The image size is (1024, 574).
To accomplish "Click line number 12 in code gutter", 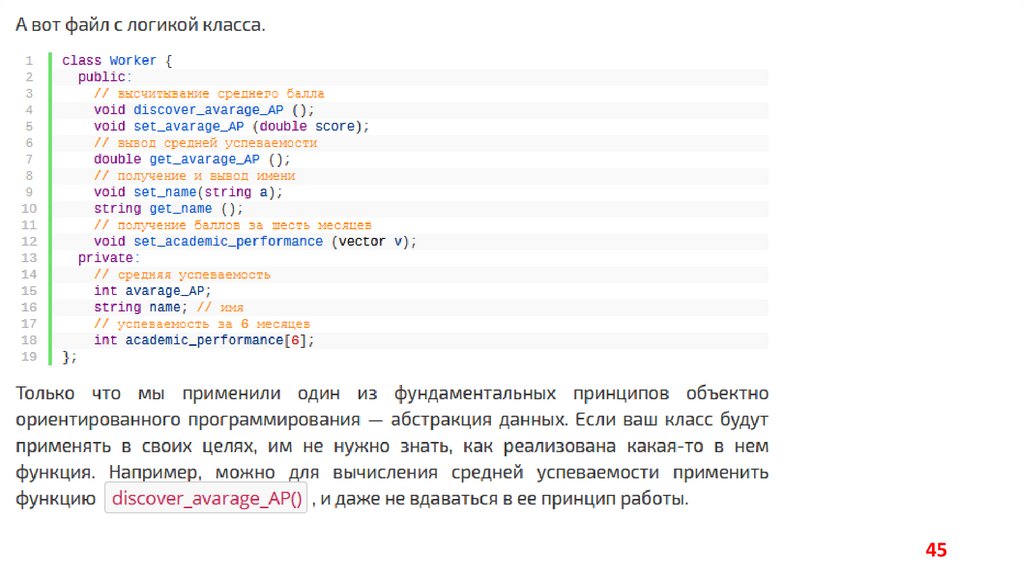I will (29, 242).
